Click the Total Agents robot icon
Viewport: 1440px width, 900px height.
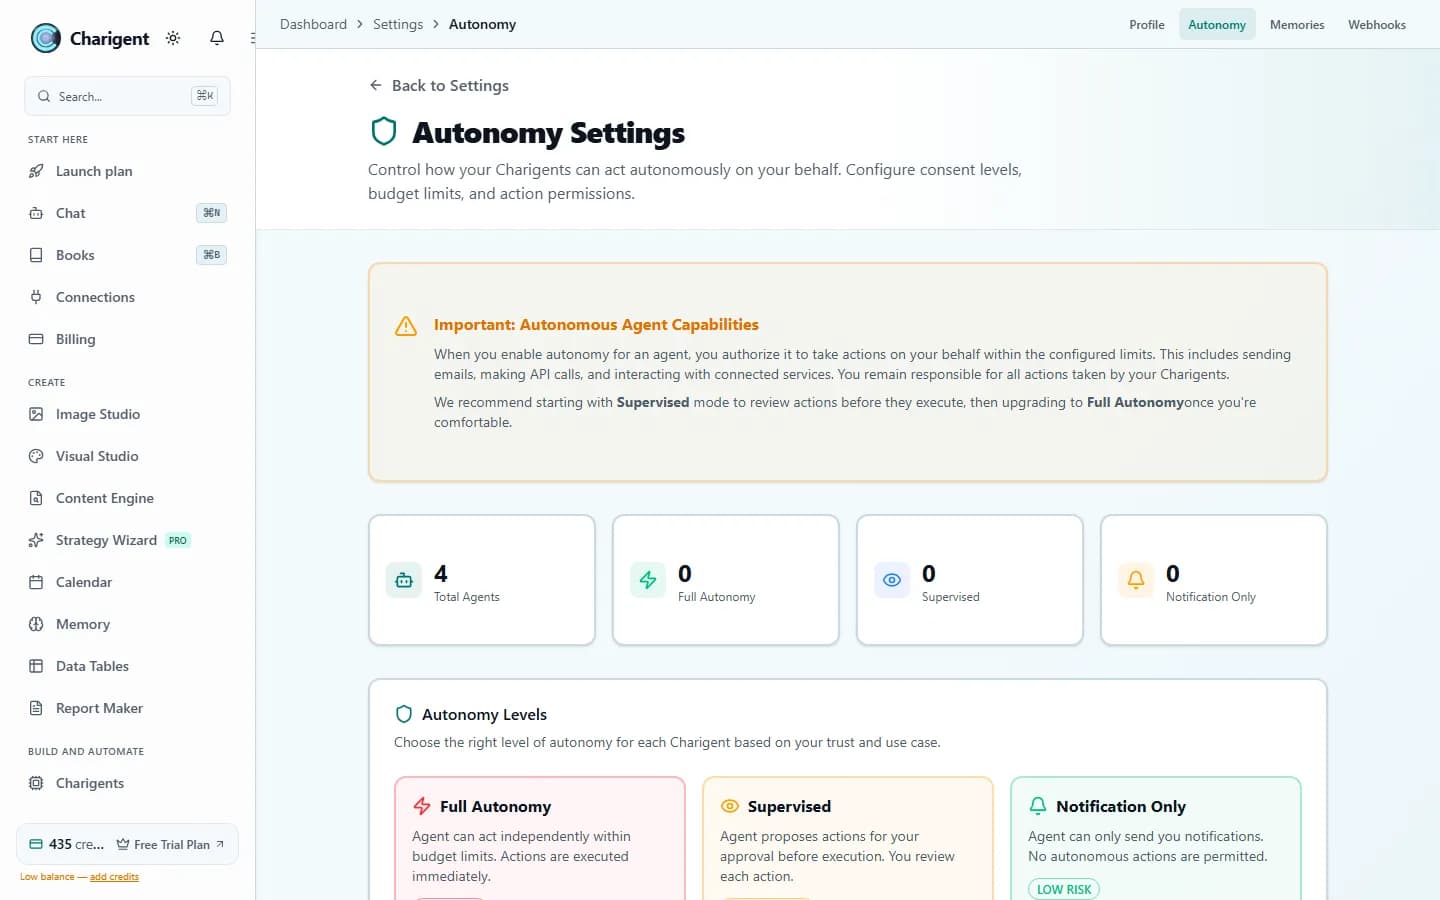point(404,580)
